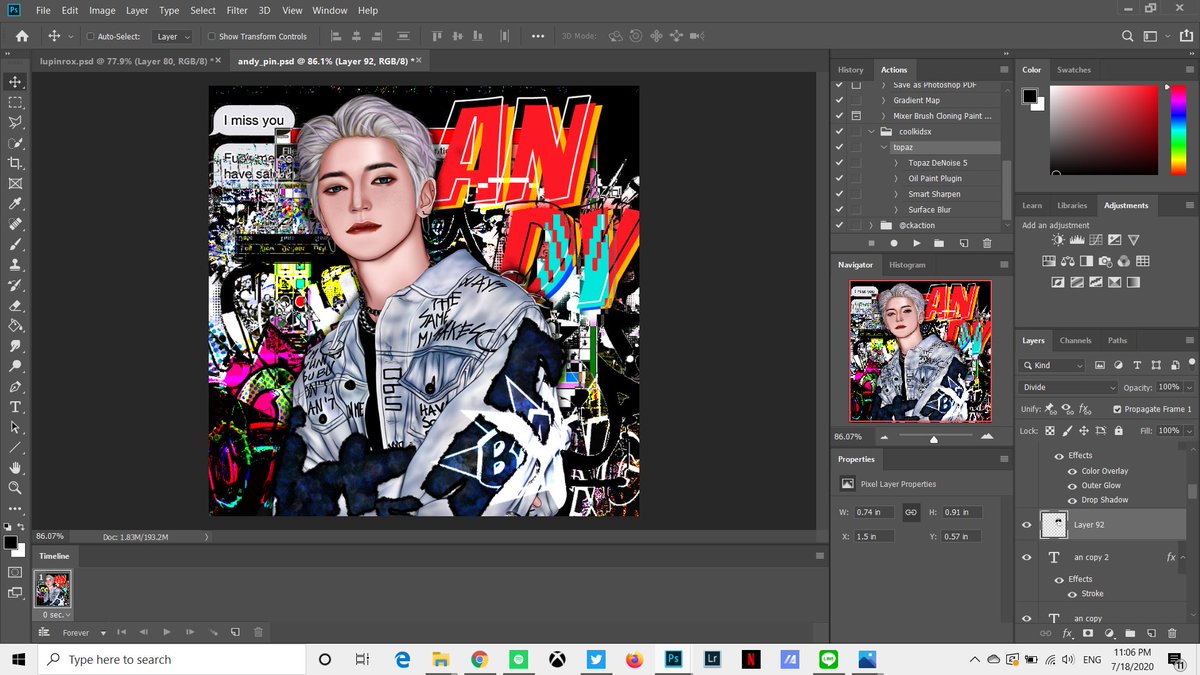The width and height of the screenshot is (1200, 675).
Task: Select the Eyedropper tool
Action: 15,204
